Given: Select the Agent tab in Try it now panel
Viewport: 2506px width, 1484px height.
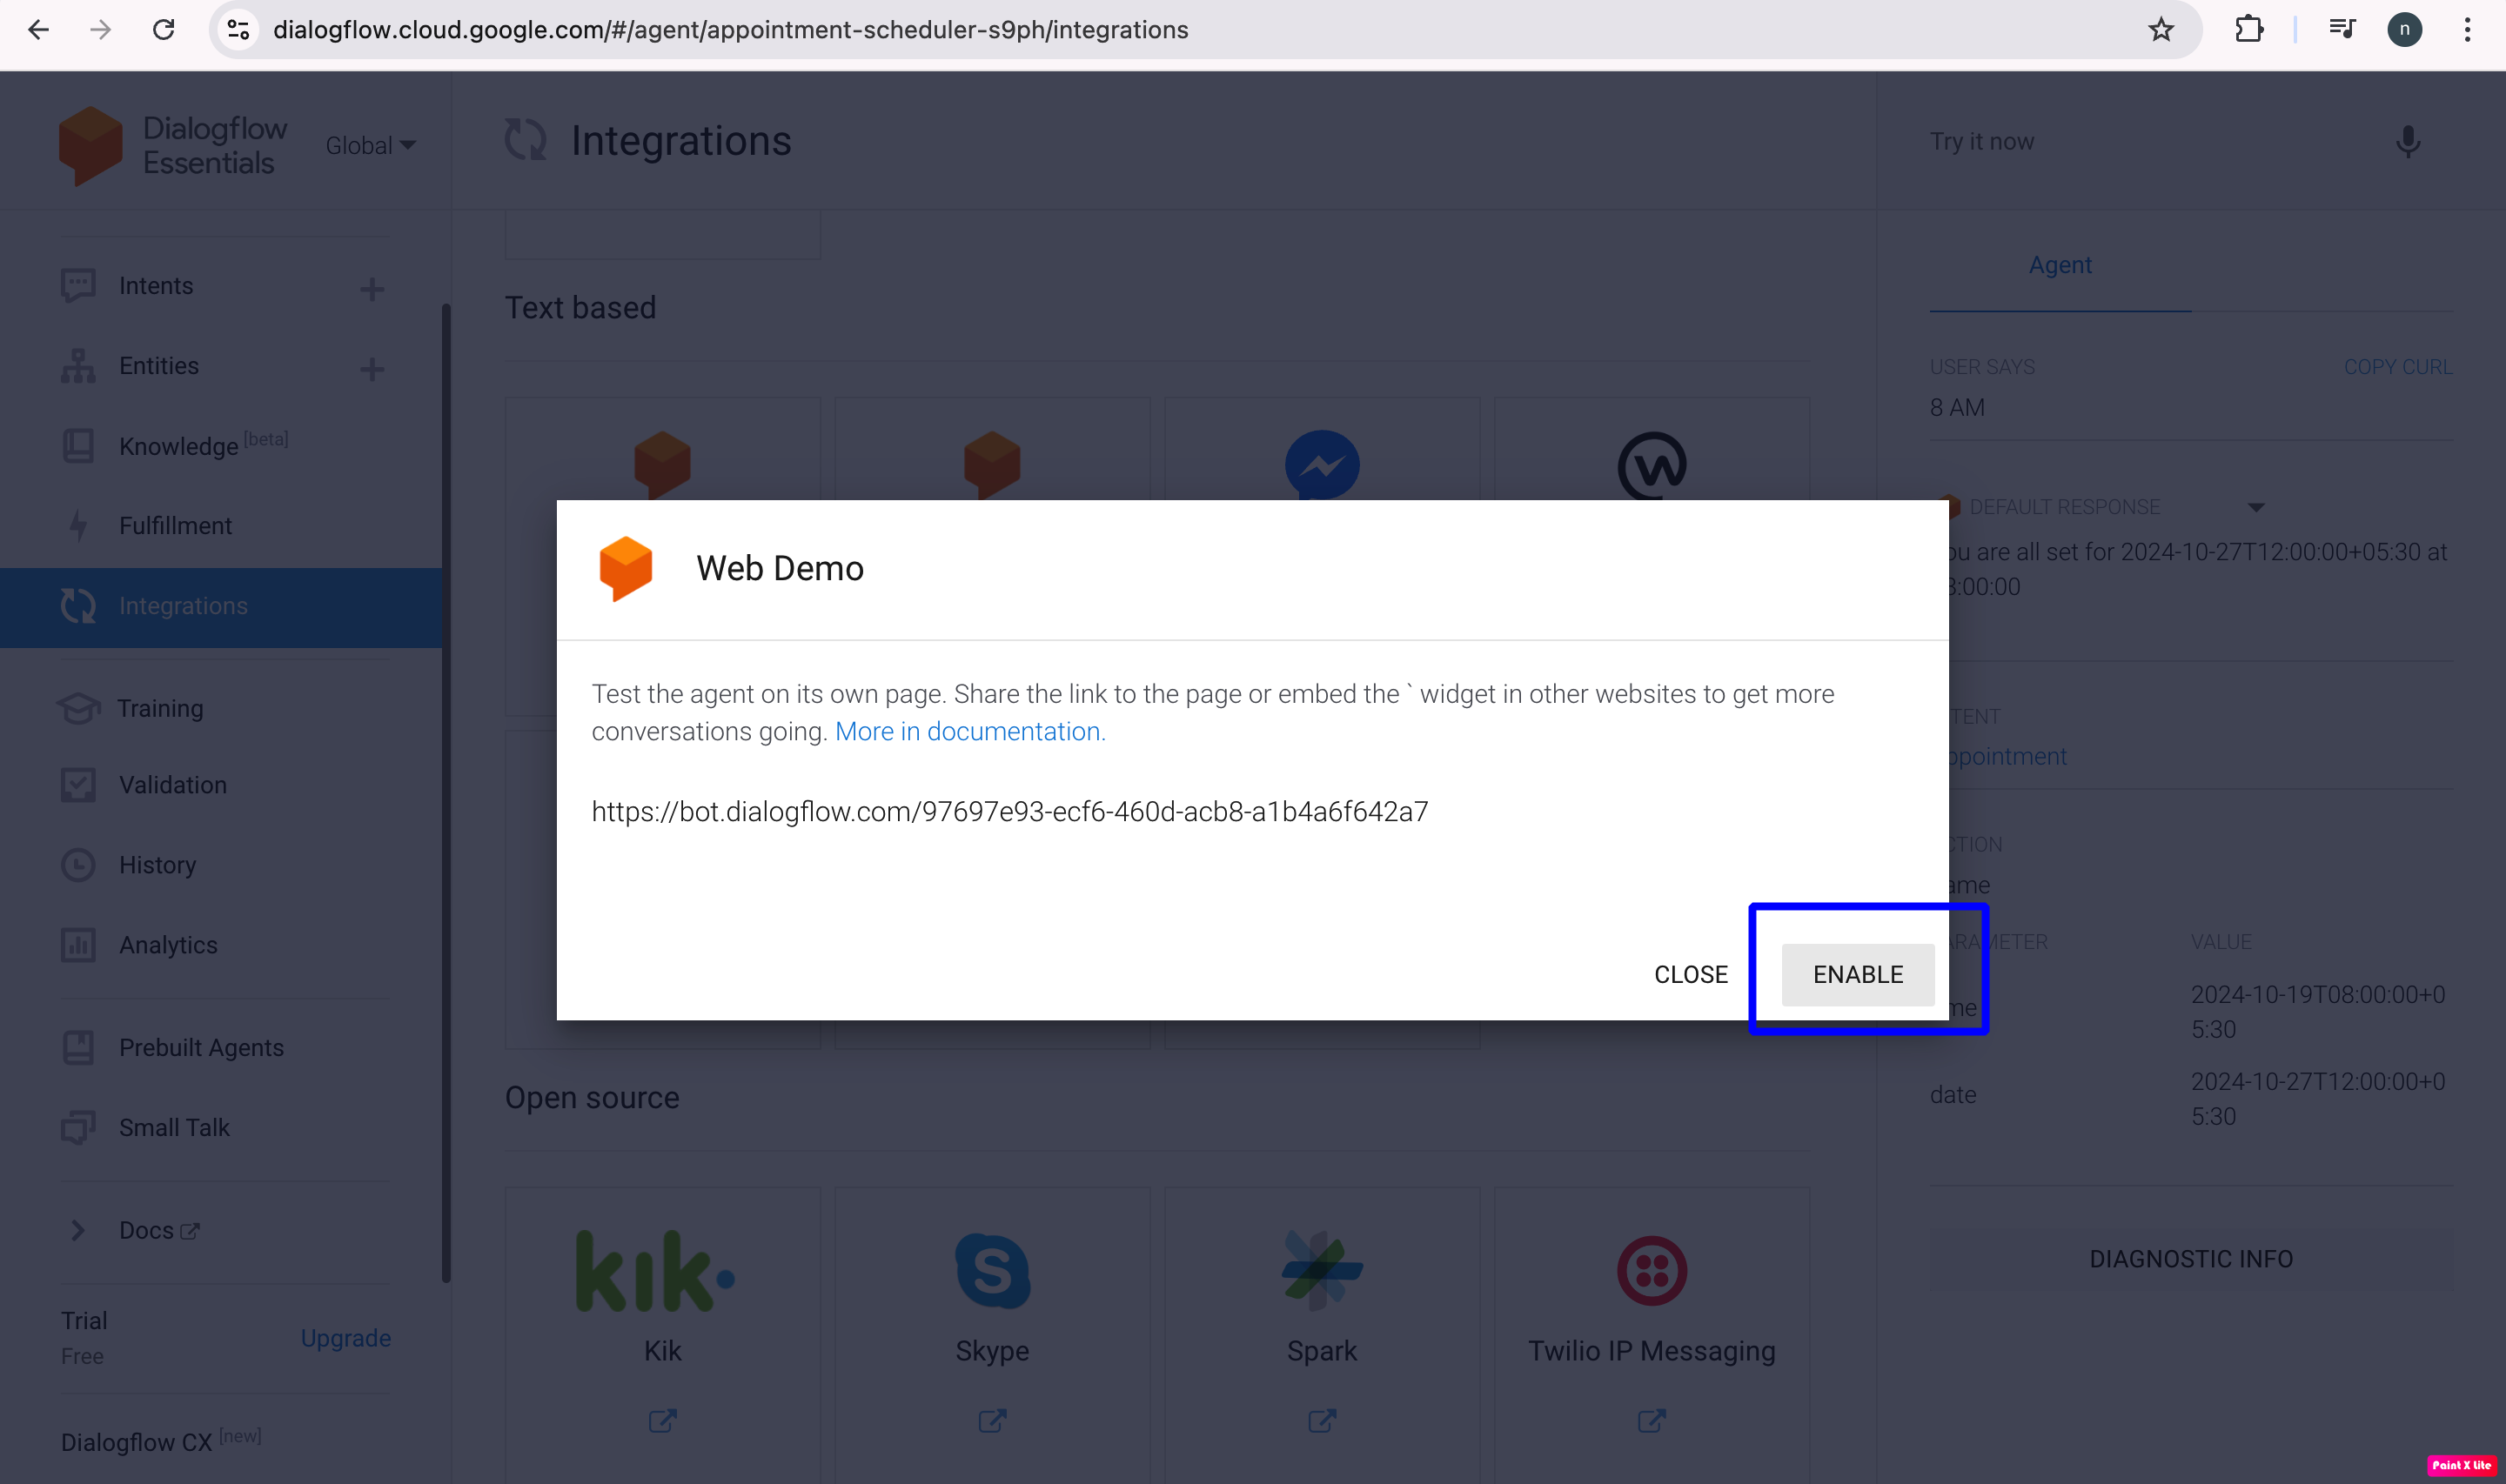Looking at the screenshot, I should tap(2059, 265).
